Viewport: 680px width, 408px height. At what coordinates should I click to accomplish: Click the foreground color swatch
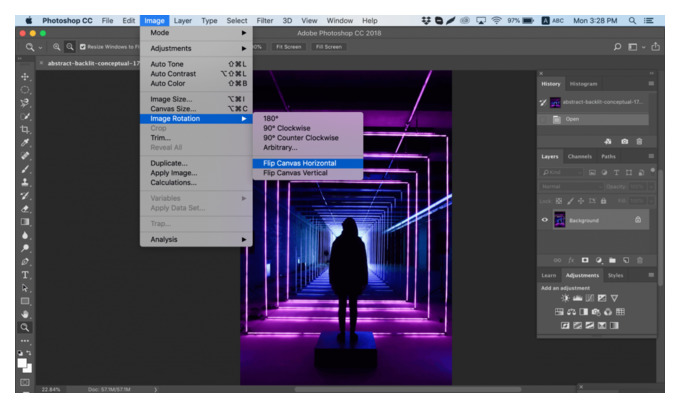pyautogui.click(x=22, y=363)
